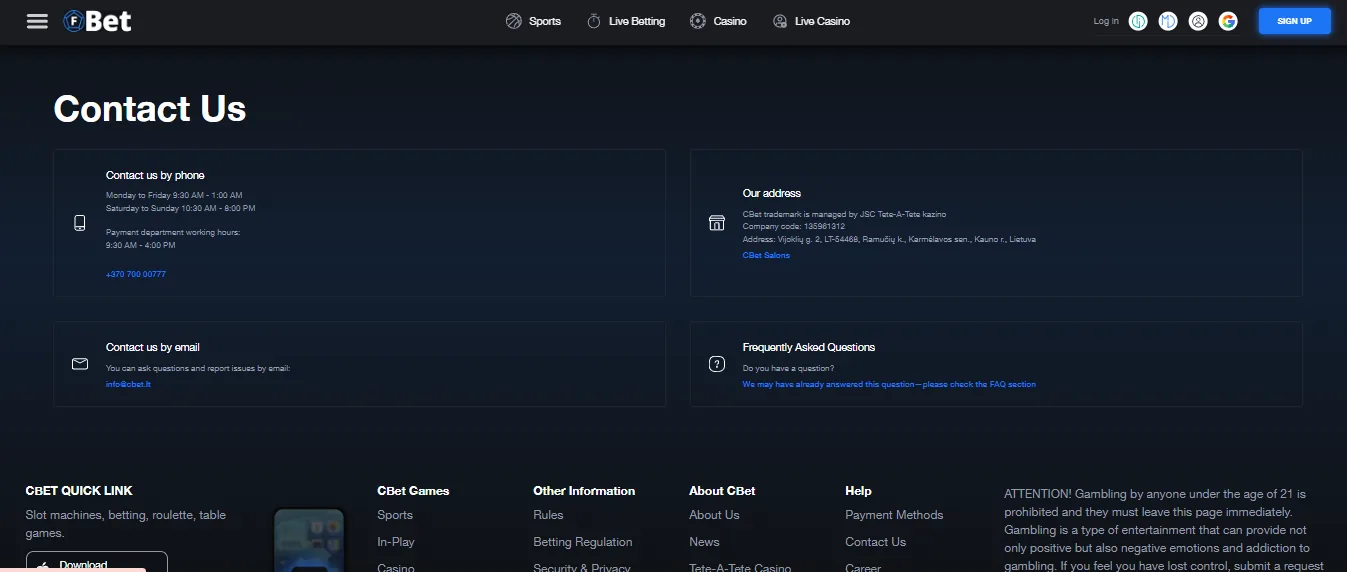Click the blue SIGN UP button
1347x572 pixels.
(1295, 21)
